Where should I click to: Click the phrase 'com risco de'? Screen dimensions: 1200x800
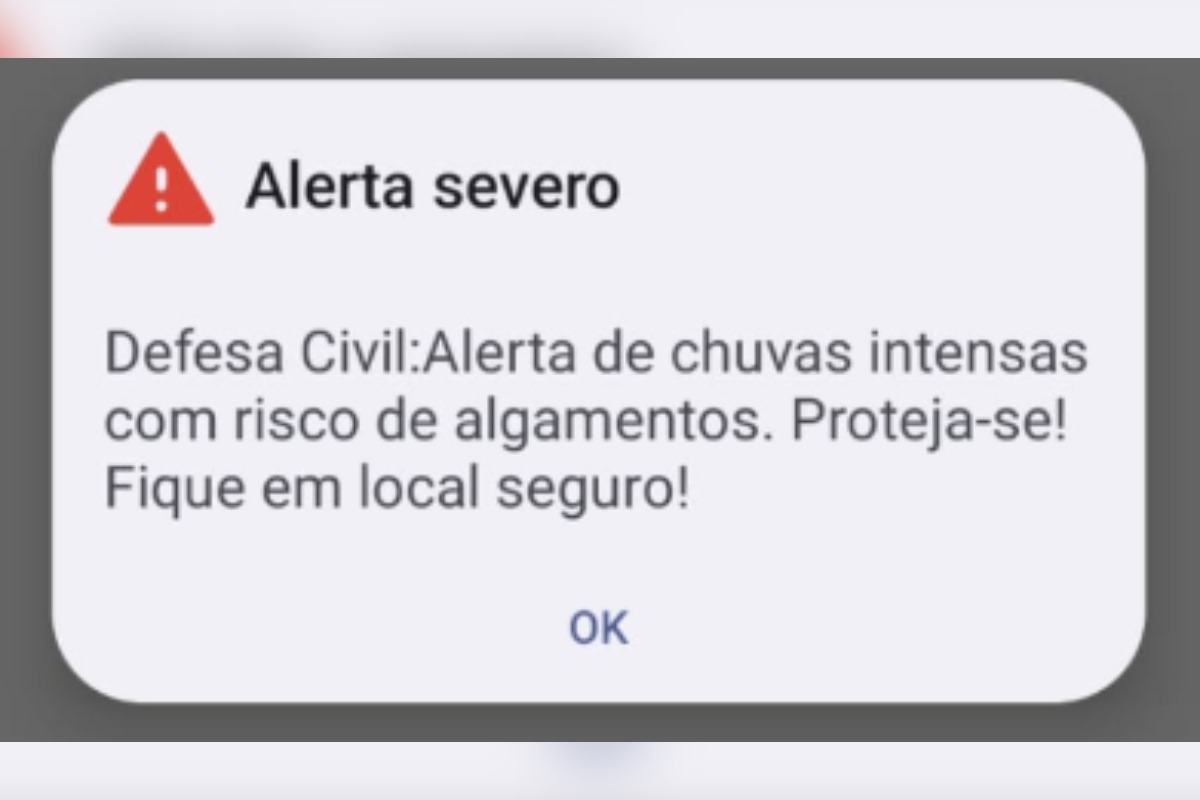(276, 424)
